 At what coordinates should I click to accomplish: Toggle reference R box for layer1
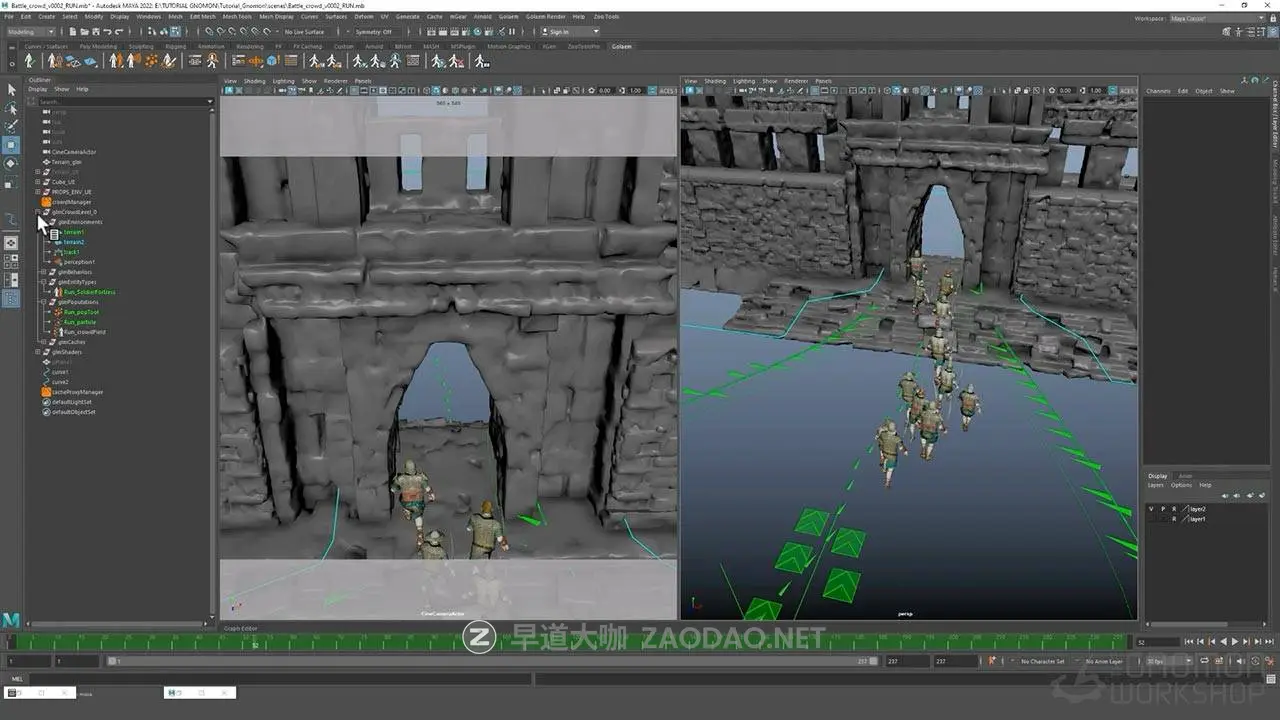[1174, 519]
